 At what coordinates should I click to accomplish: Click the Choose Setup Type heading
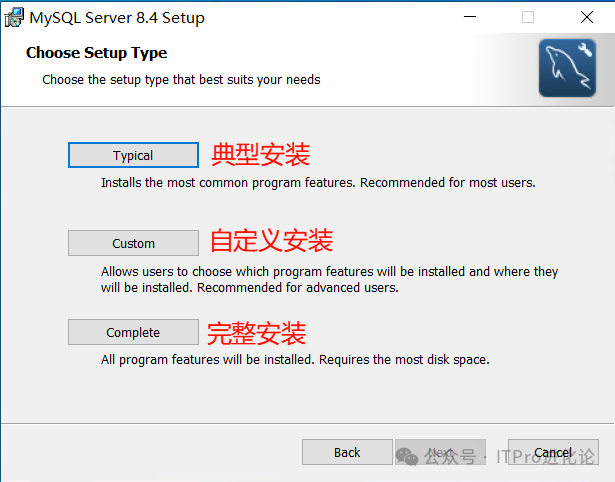coord(96,53)
